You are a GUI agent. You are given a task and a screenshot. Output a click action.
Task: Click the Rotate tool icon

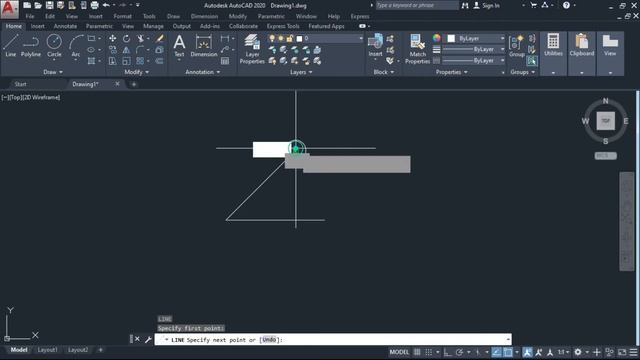(x=127, y=38)
